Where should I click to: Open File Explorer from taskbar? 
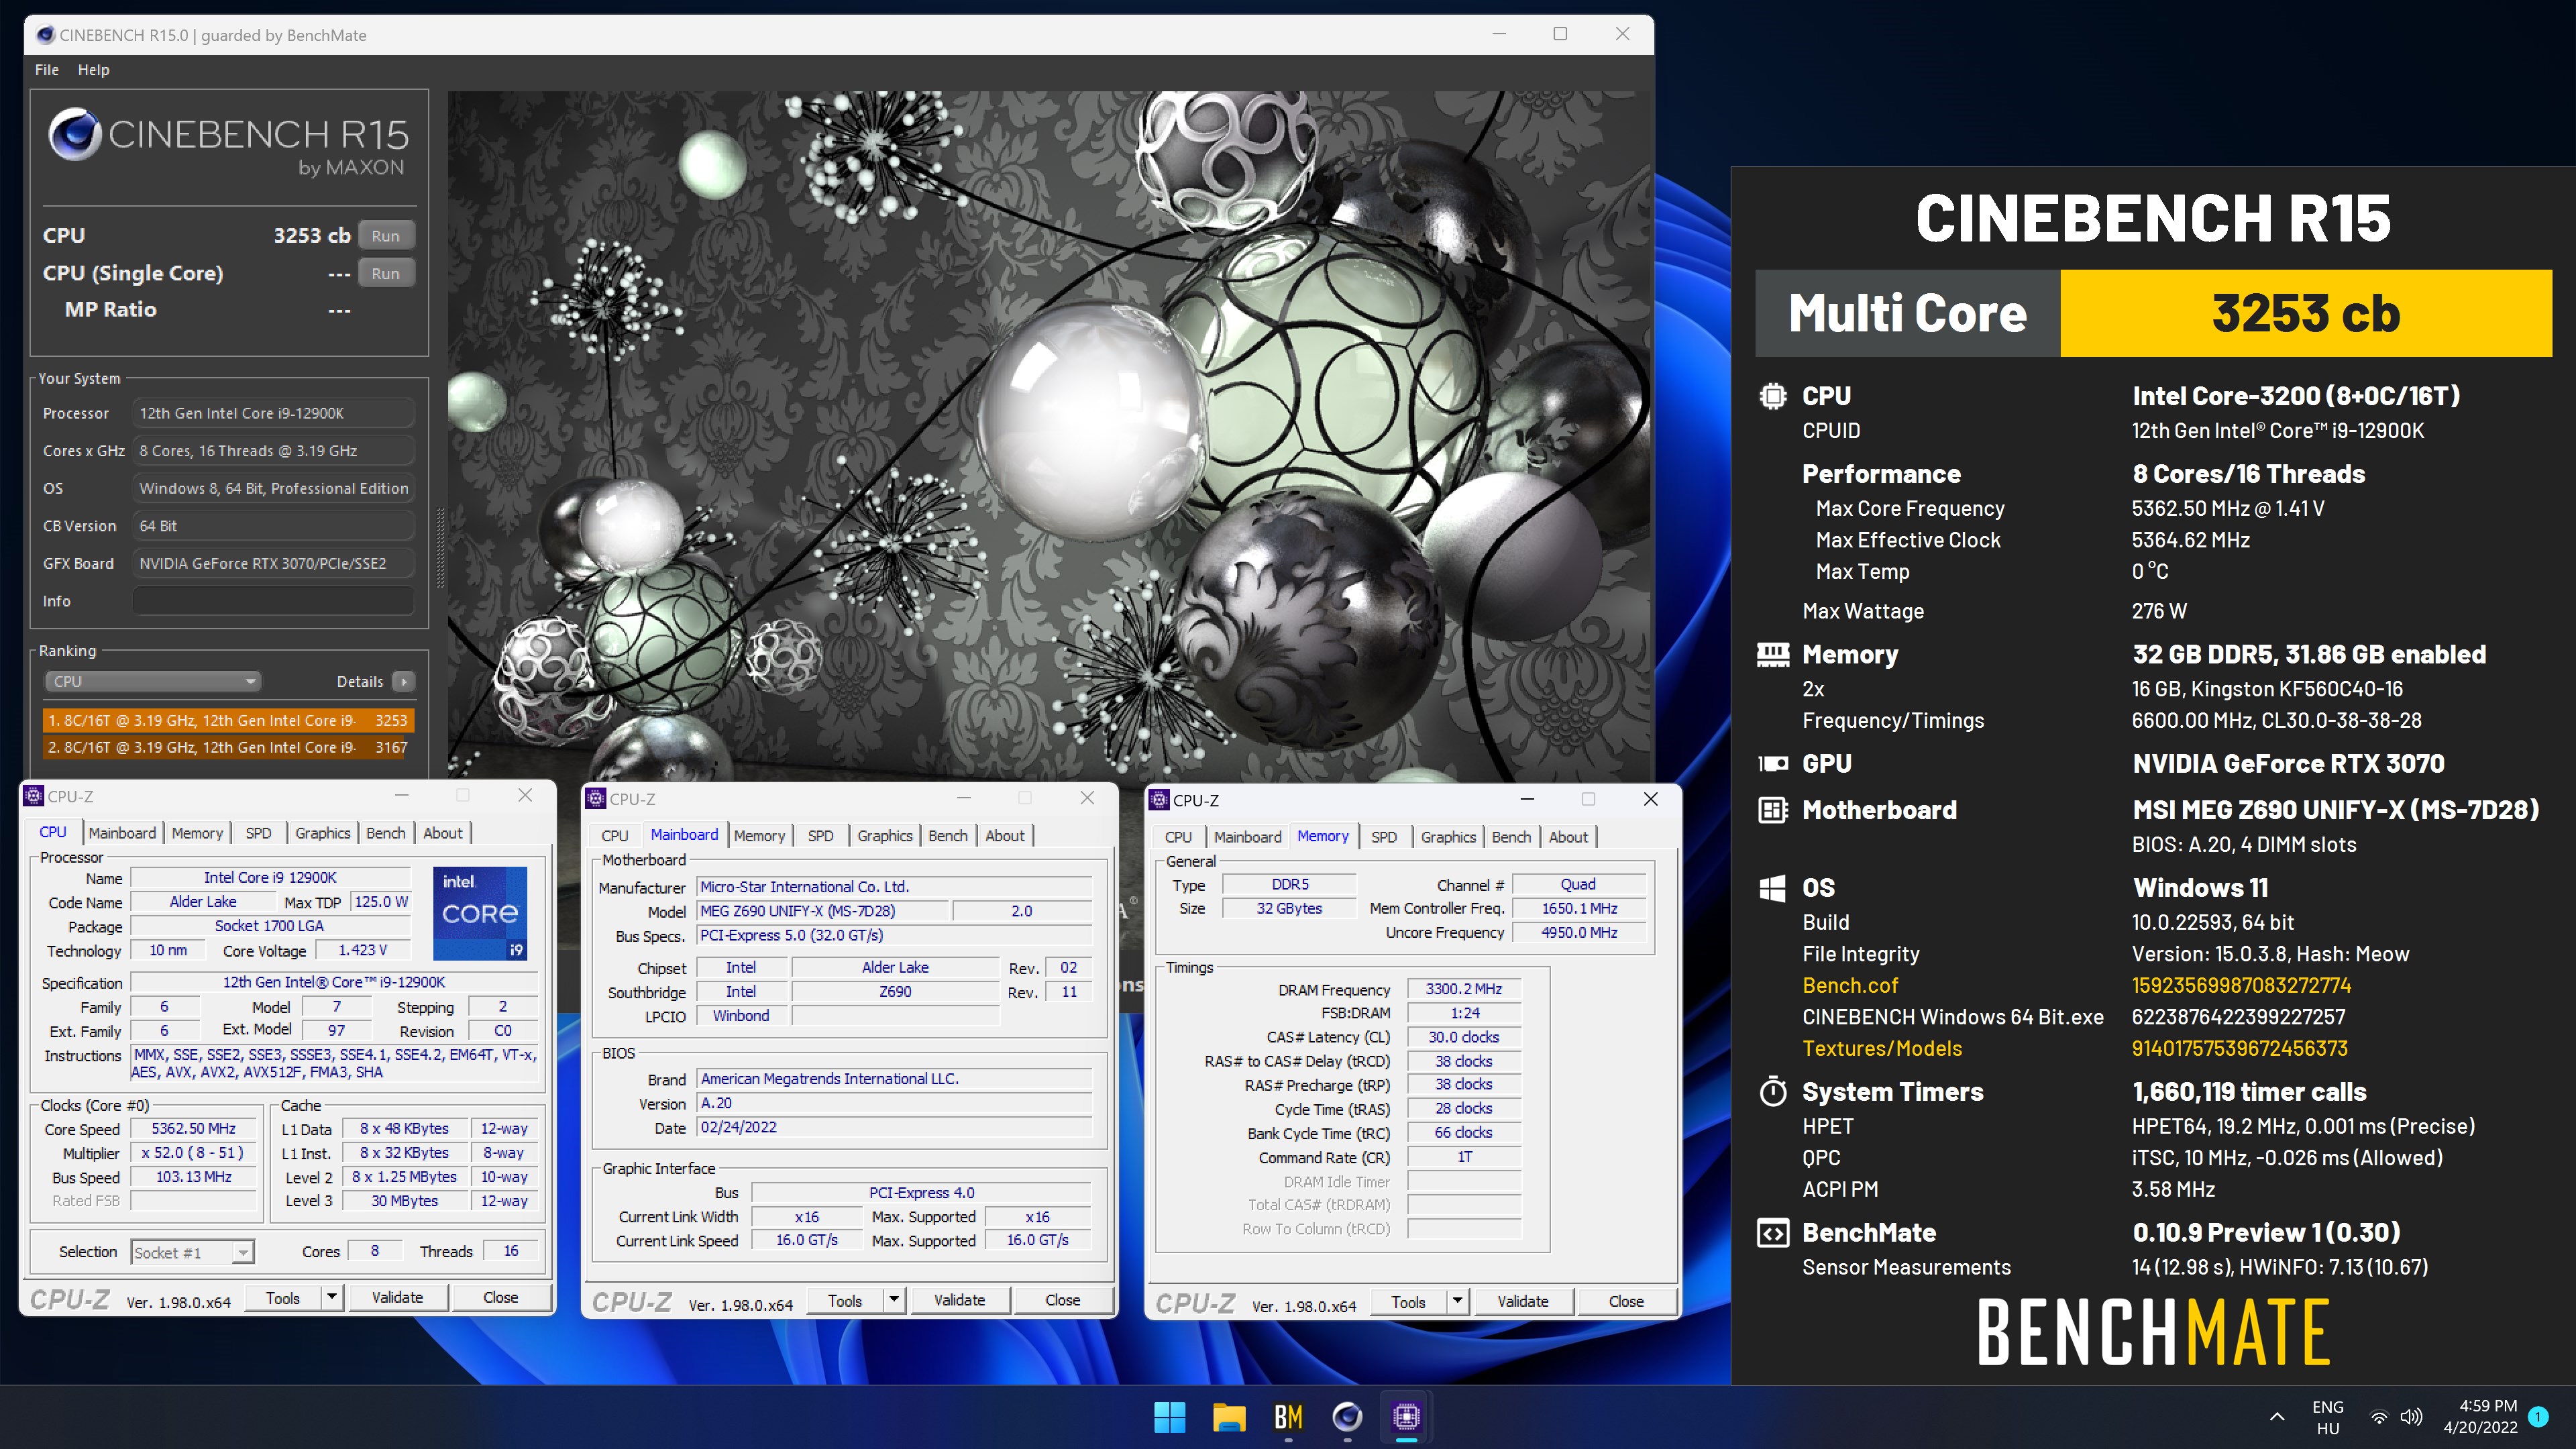[1228, 1416]
